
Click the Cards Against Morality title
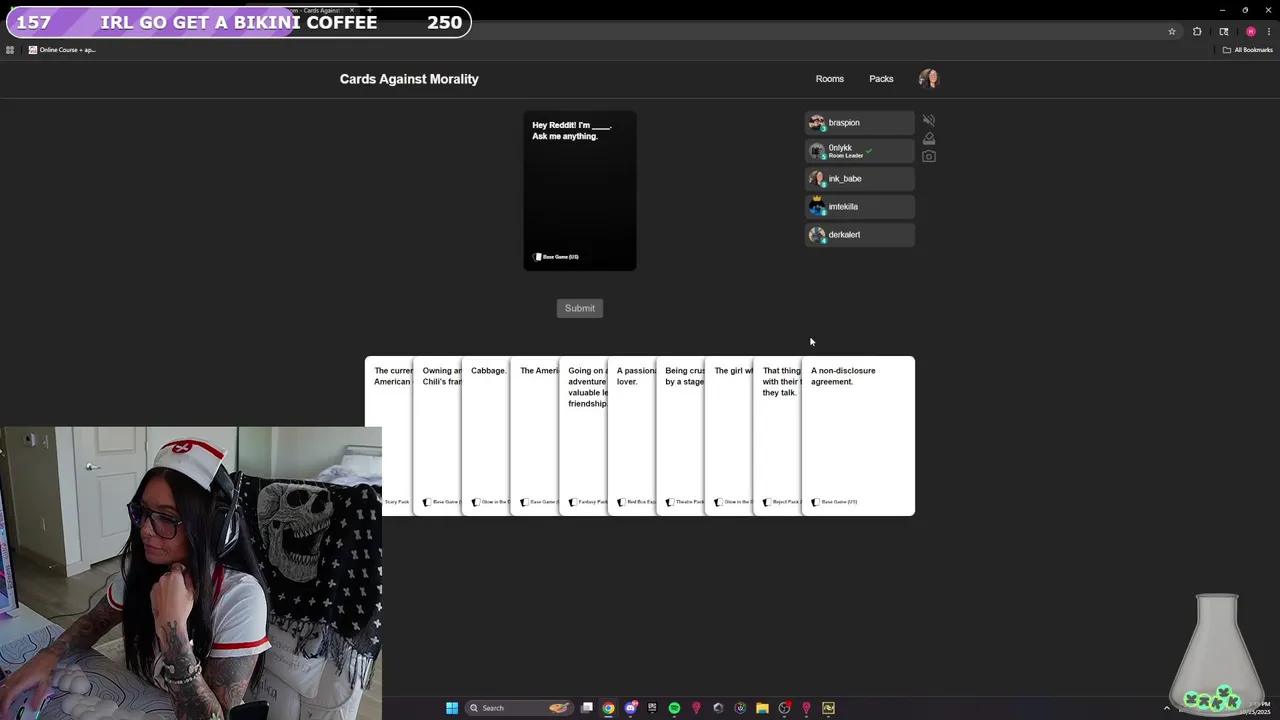pos(409,79)
